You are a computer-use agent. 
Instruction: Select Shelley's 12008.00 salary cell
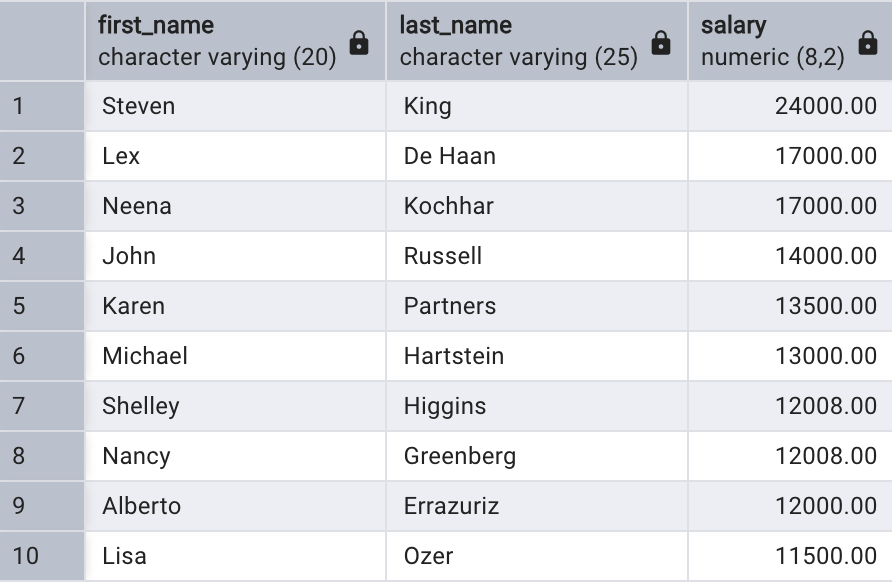click(x=790, y=406)
